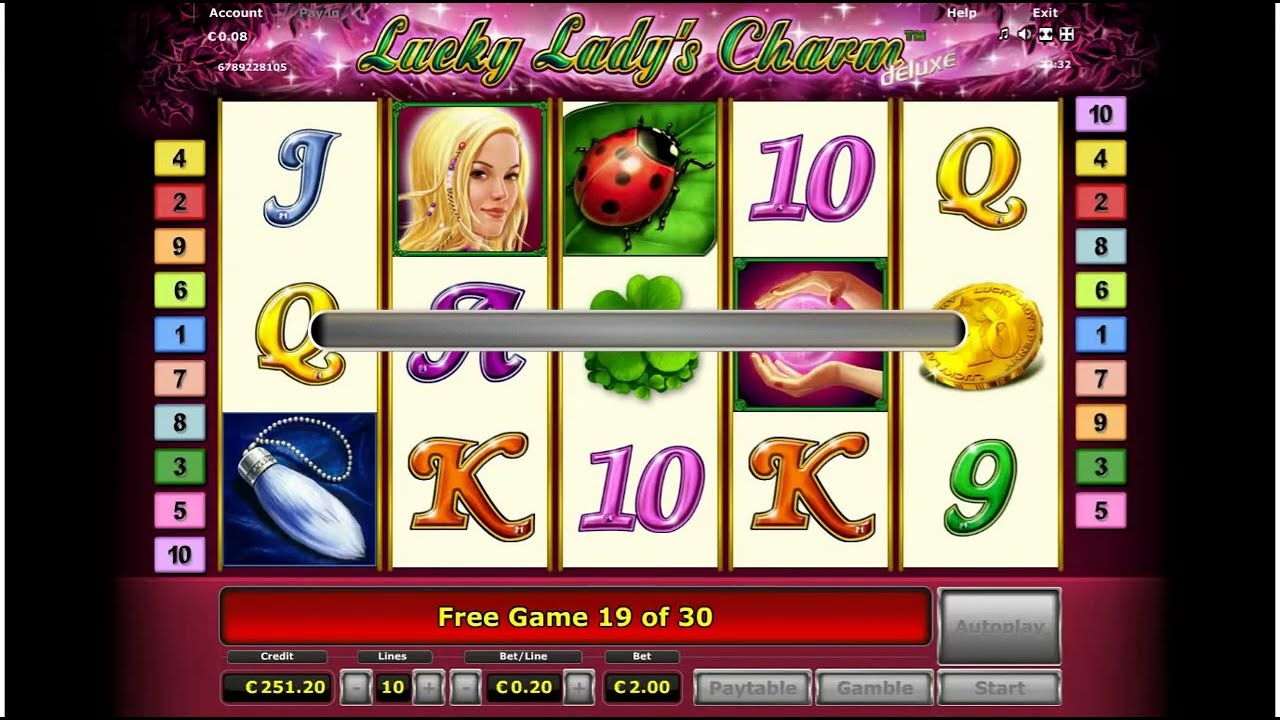The image size is (1280, 720).
Task: Select the crystal ball hands symbol
Action: [x=810, y=335]
